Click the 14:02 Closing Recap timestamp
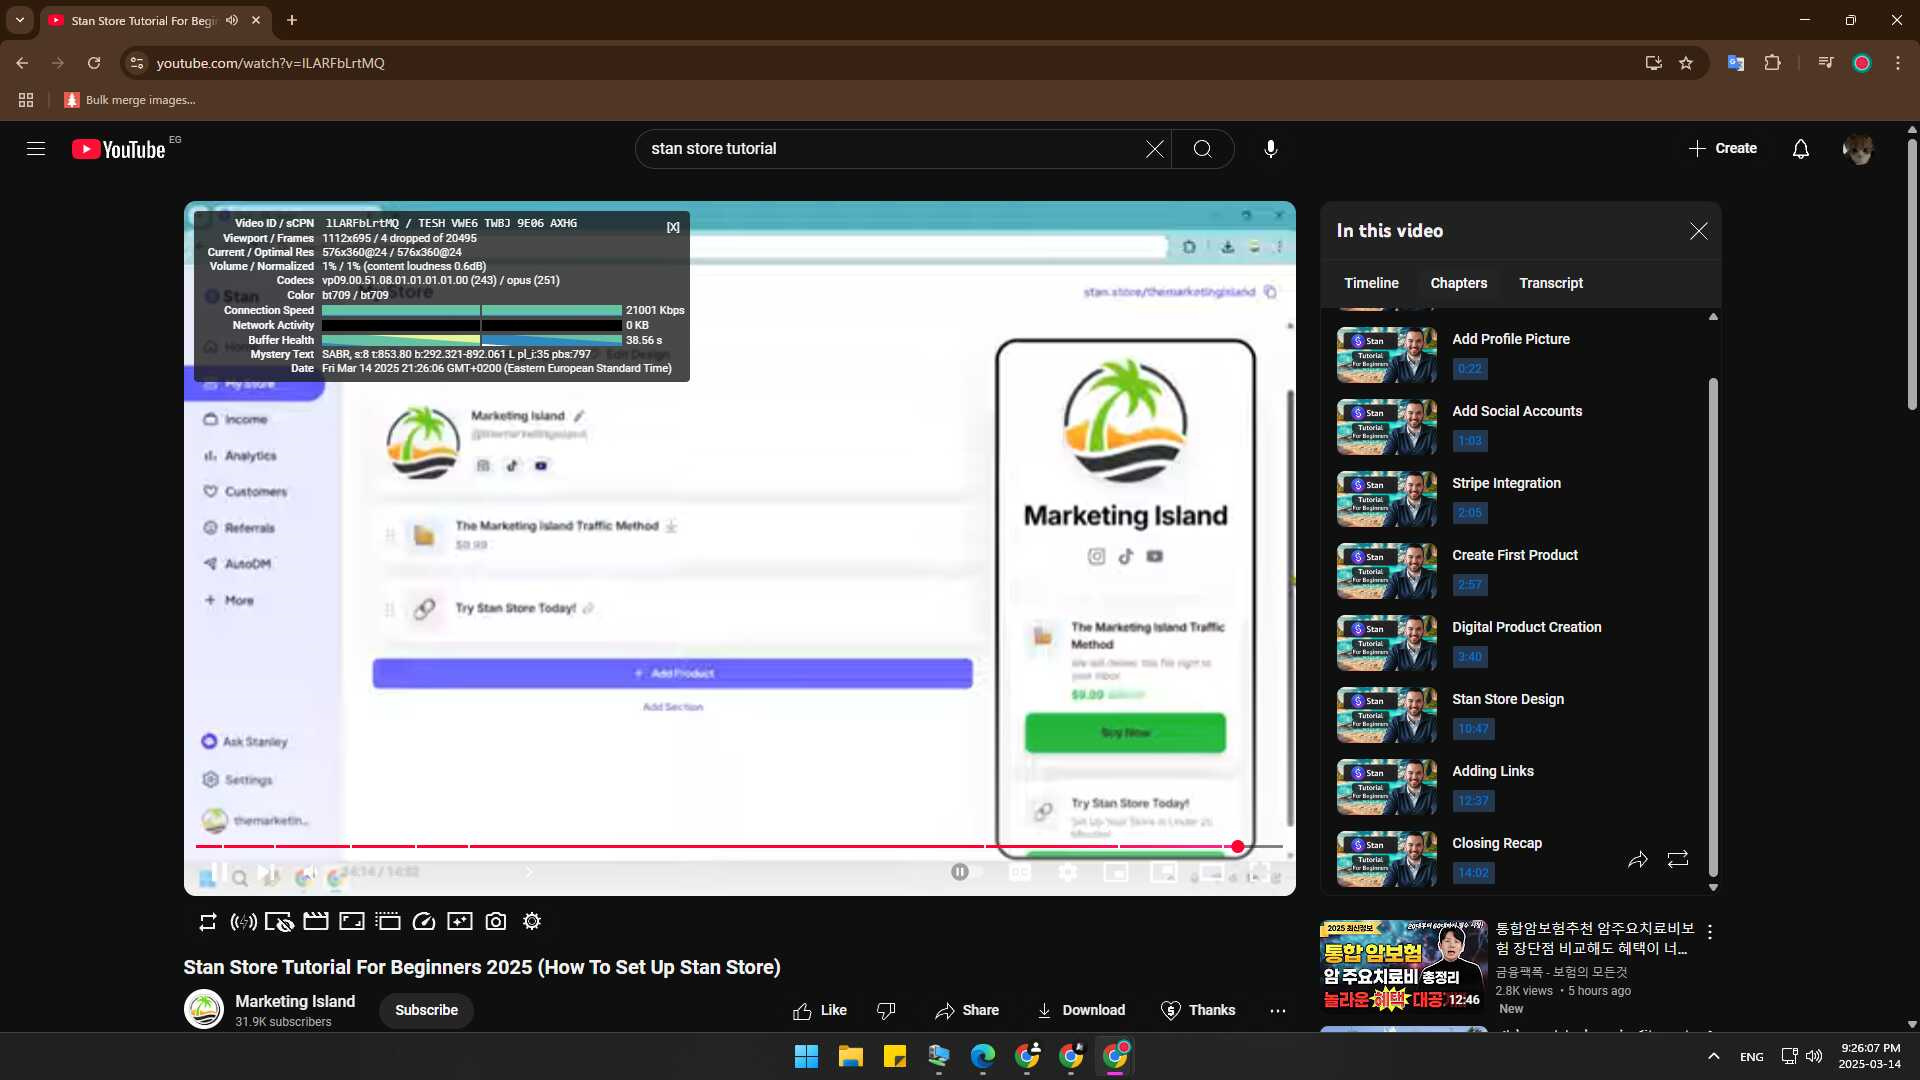 [1473, 873]
